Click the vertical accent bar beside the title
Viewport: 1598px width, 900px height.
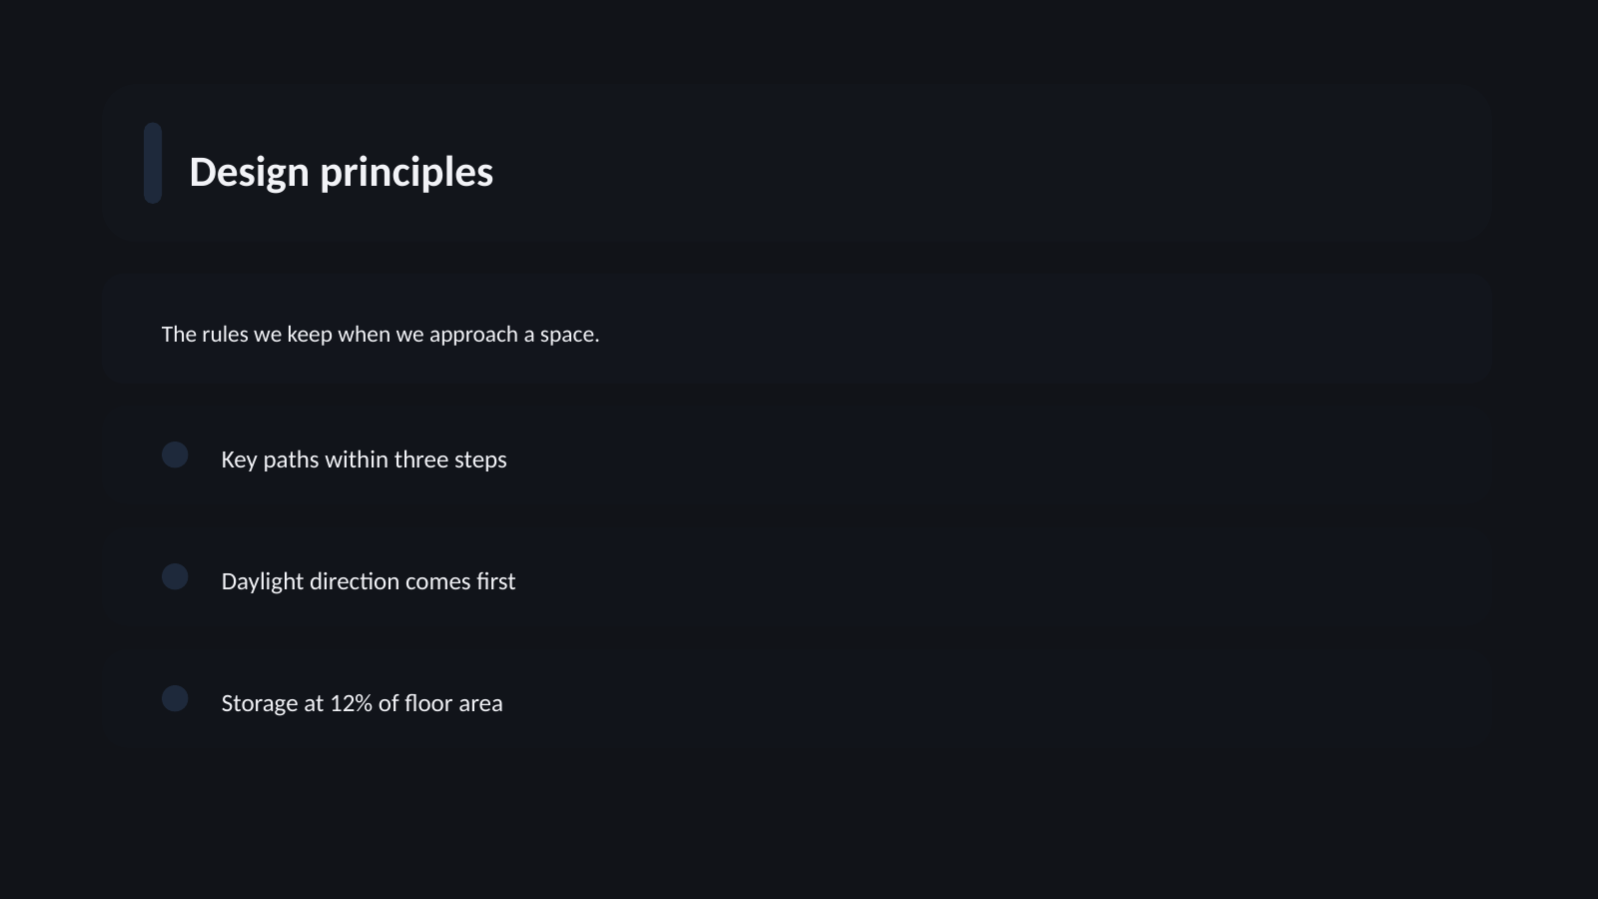click(153, 163)
